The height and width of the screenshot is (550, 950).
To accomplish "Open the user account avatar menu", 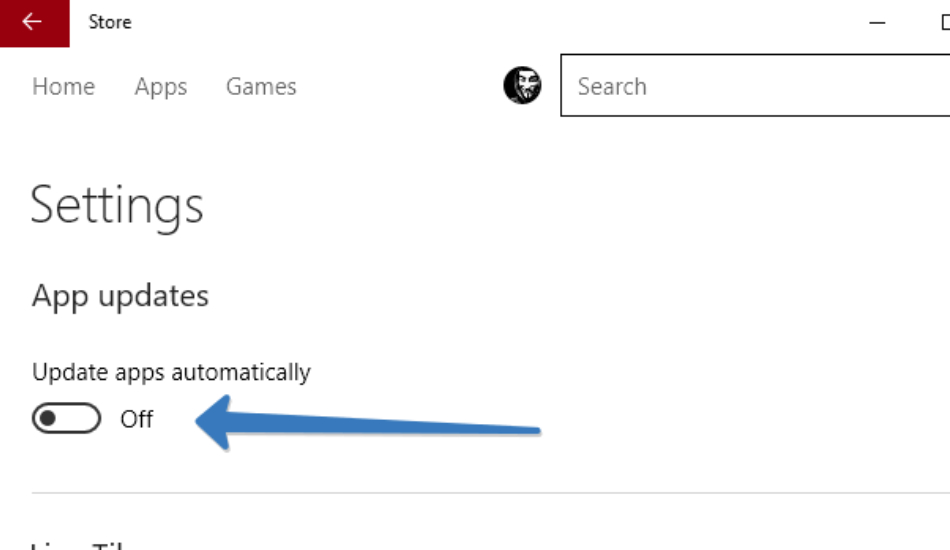I will [x=522, y=85].
